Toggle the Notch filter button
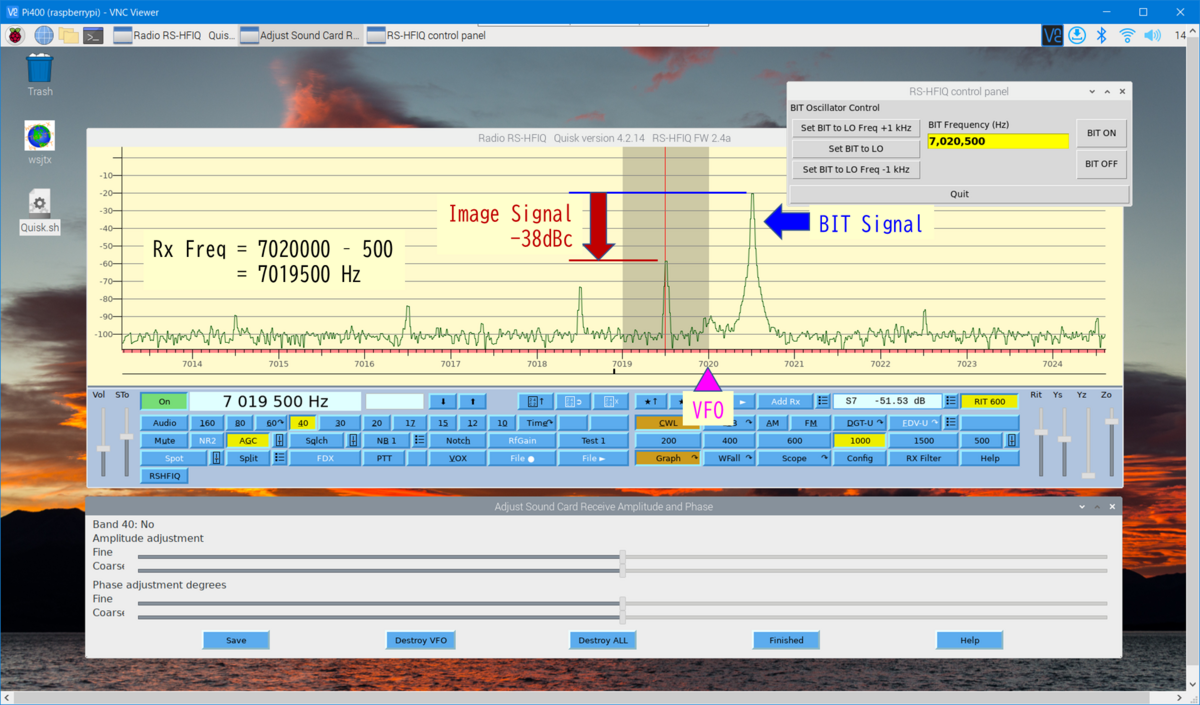Viewport: 1200px width, 705px height. tap(458, 440)
